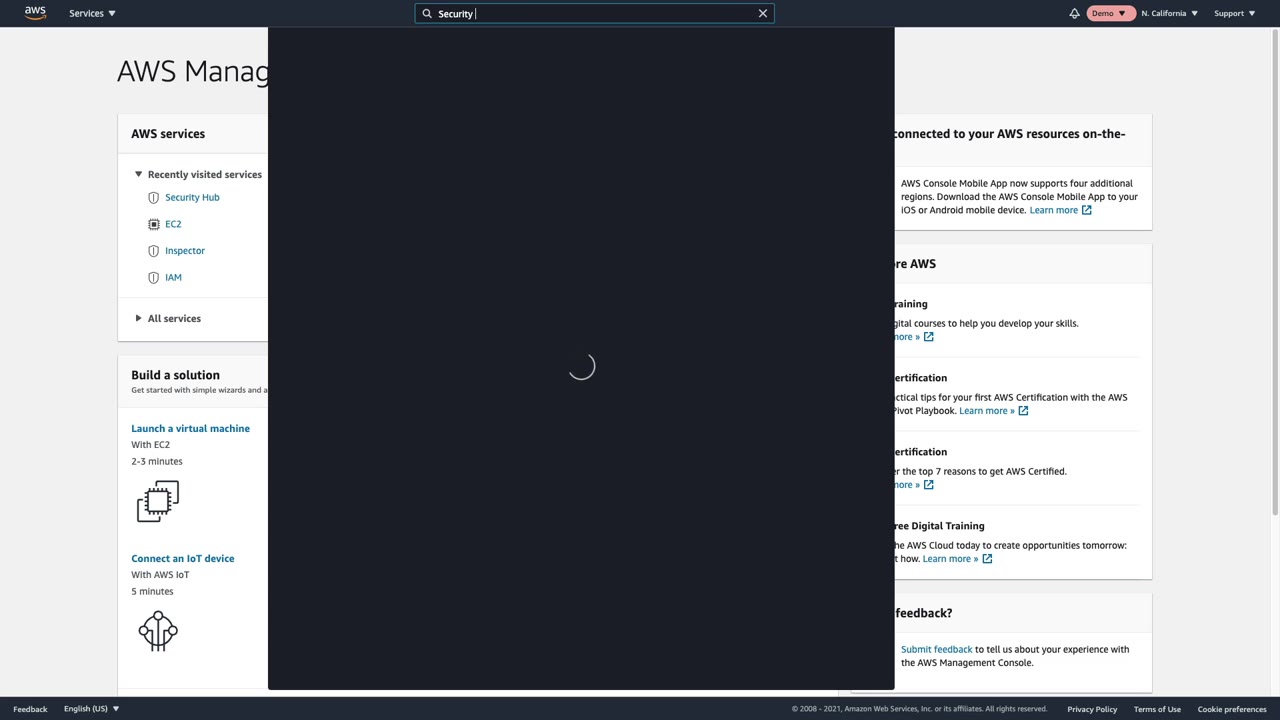The height and width of the screenshot is (720, 1280).
Task: Click external link icon under digital courses text
Action: [929, 337]
